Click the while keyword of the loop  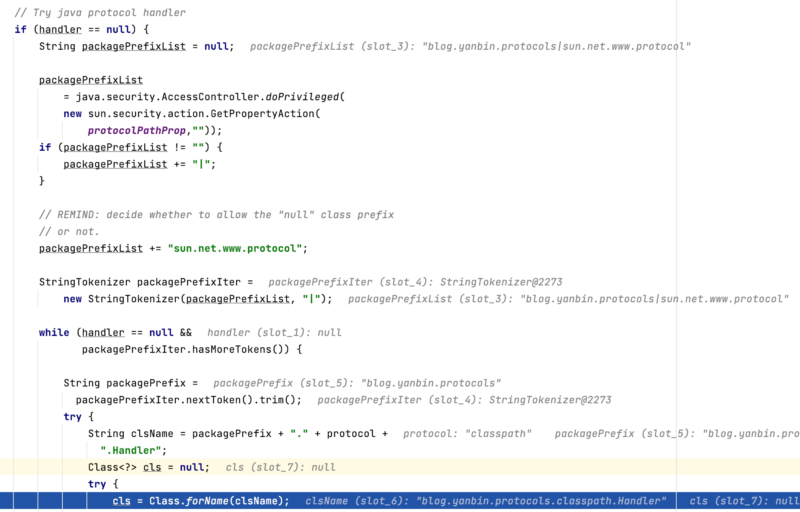coord(54,332)
